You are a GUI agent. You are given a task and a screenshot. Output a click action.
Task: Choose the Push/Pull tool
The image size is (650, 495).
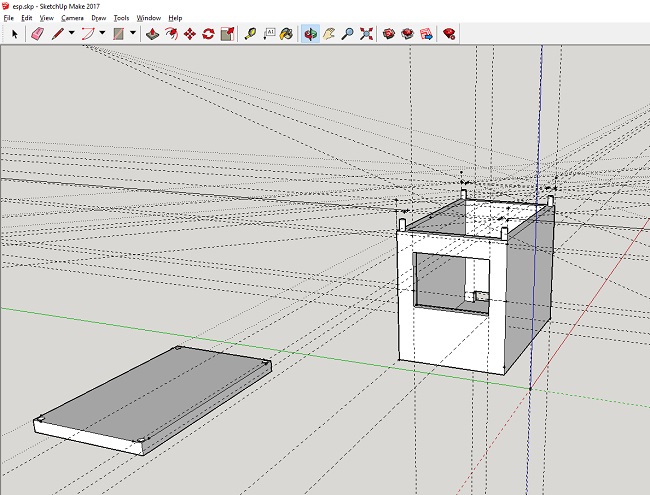[x=152, y=33]
